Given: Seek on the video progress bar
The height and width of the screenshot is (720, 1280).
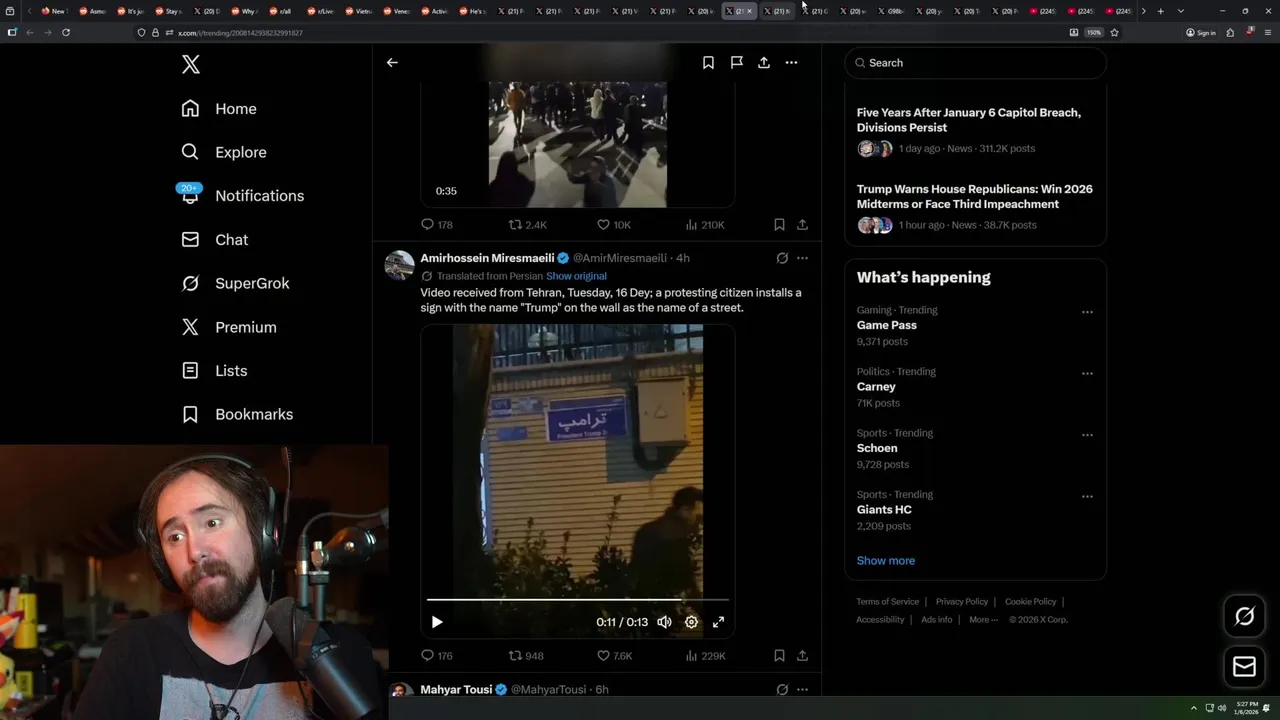Looking at the screenshot, I should pyautogui.click(x=578, y=600).
